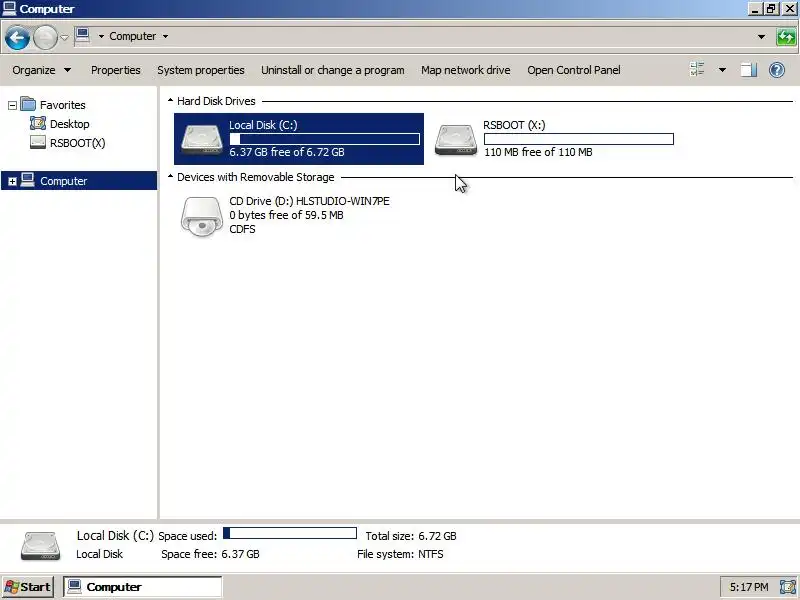The height and width of the screenshot is (600, 800).
Task: Click the CDFS file system label
Action: [242, 229]
